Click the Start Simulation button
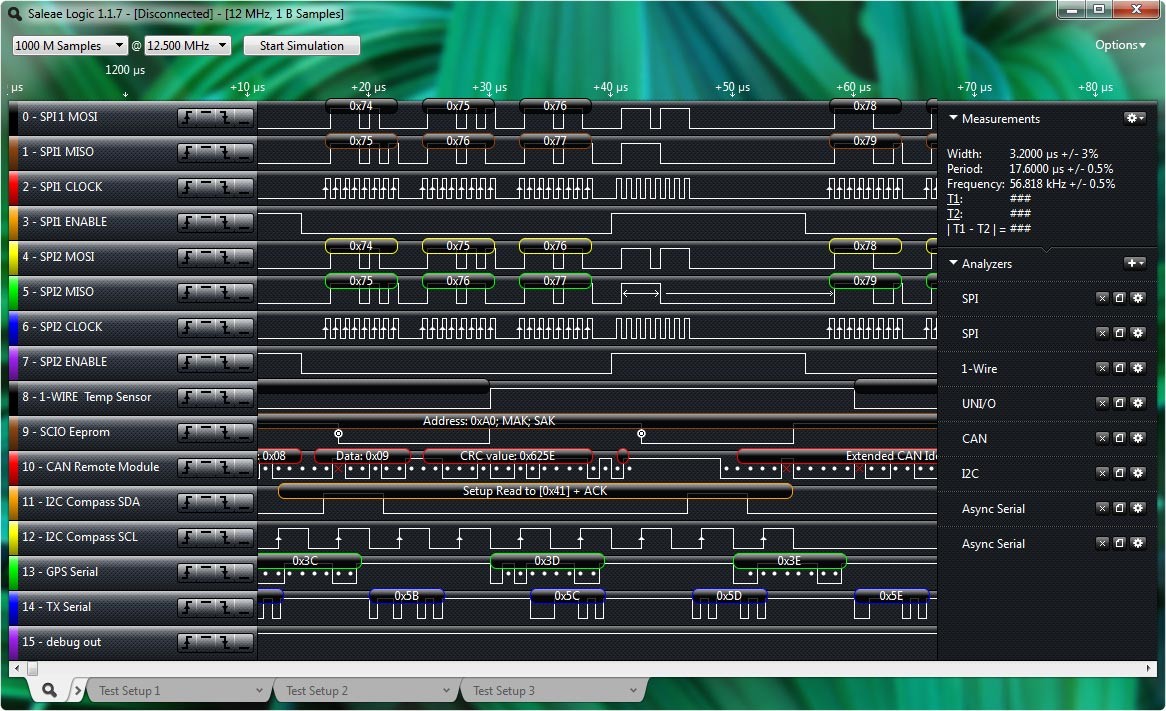 tap(302, 45)
